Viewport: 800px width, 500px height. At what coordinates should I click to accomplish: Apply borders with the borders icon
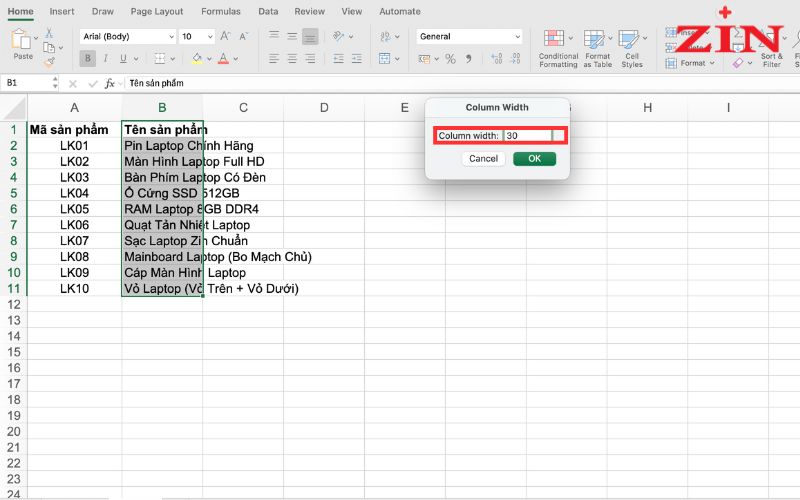pos(160,59)
